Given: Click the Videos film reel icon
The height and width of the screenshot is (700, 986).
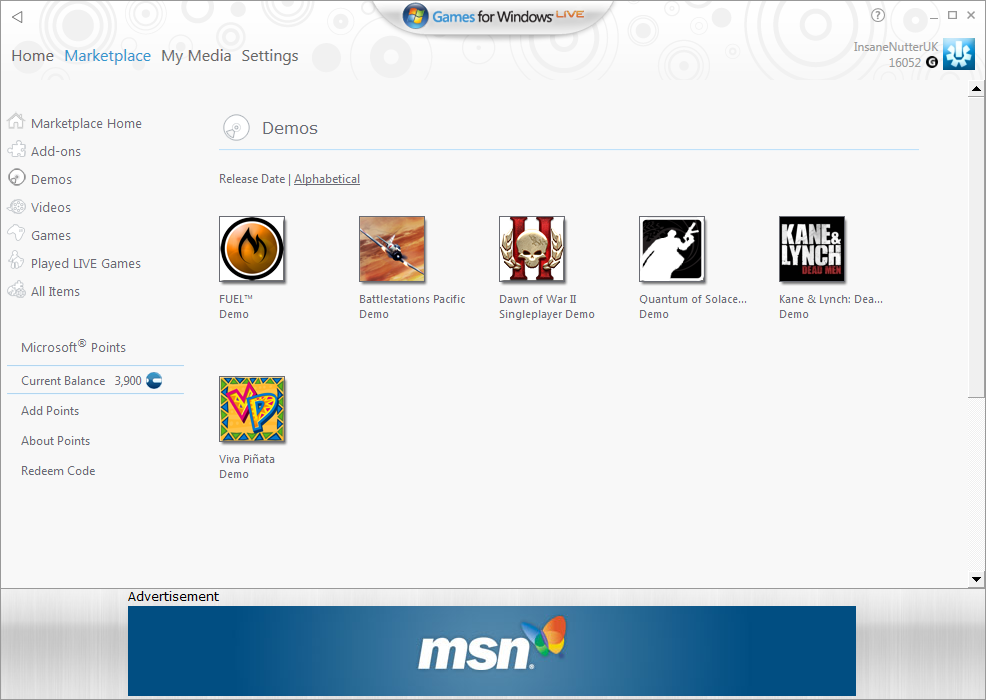Looking at the screenshot, I should [x=16, y=206].
